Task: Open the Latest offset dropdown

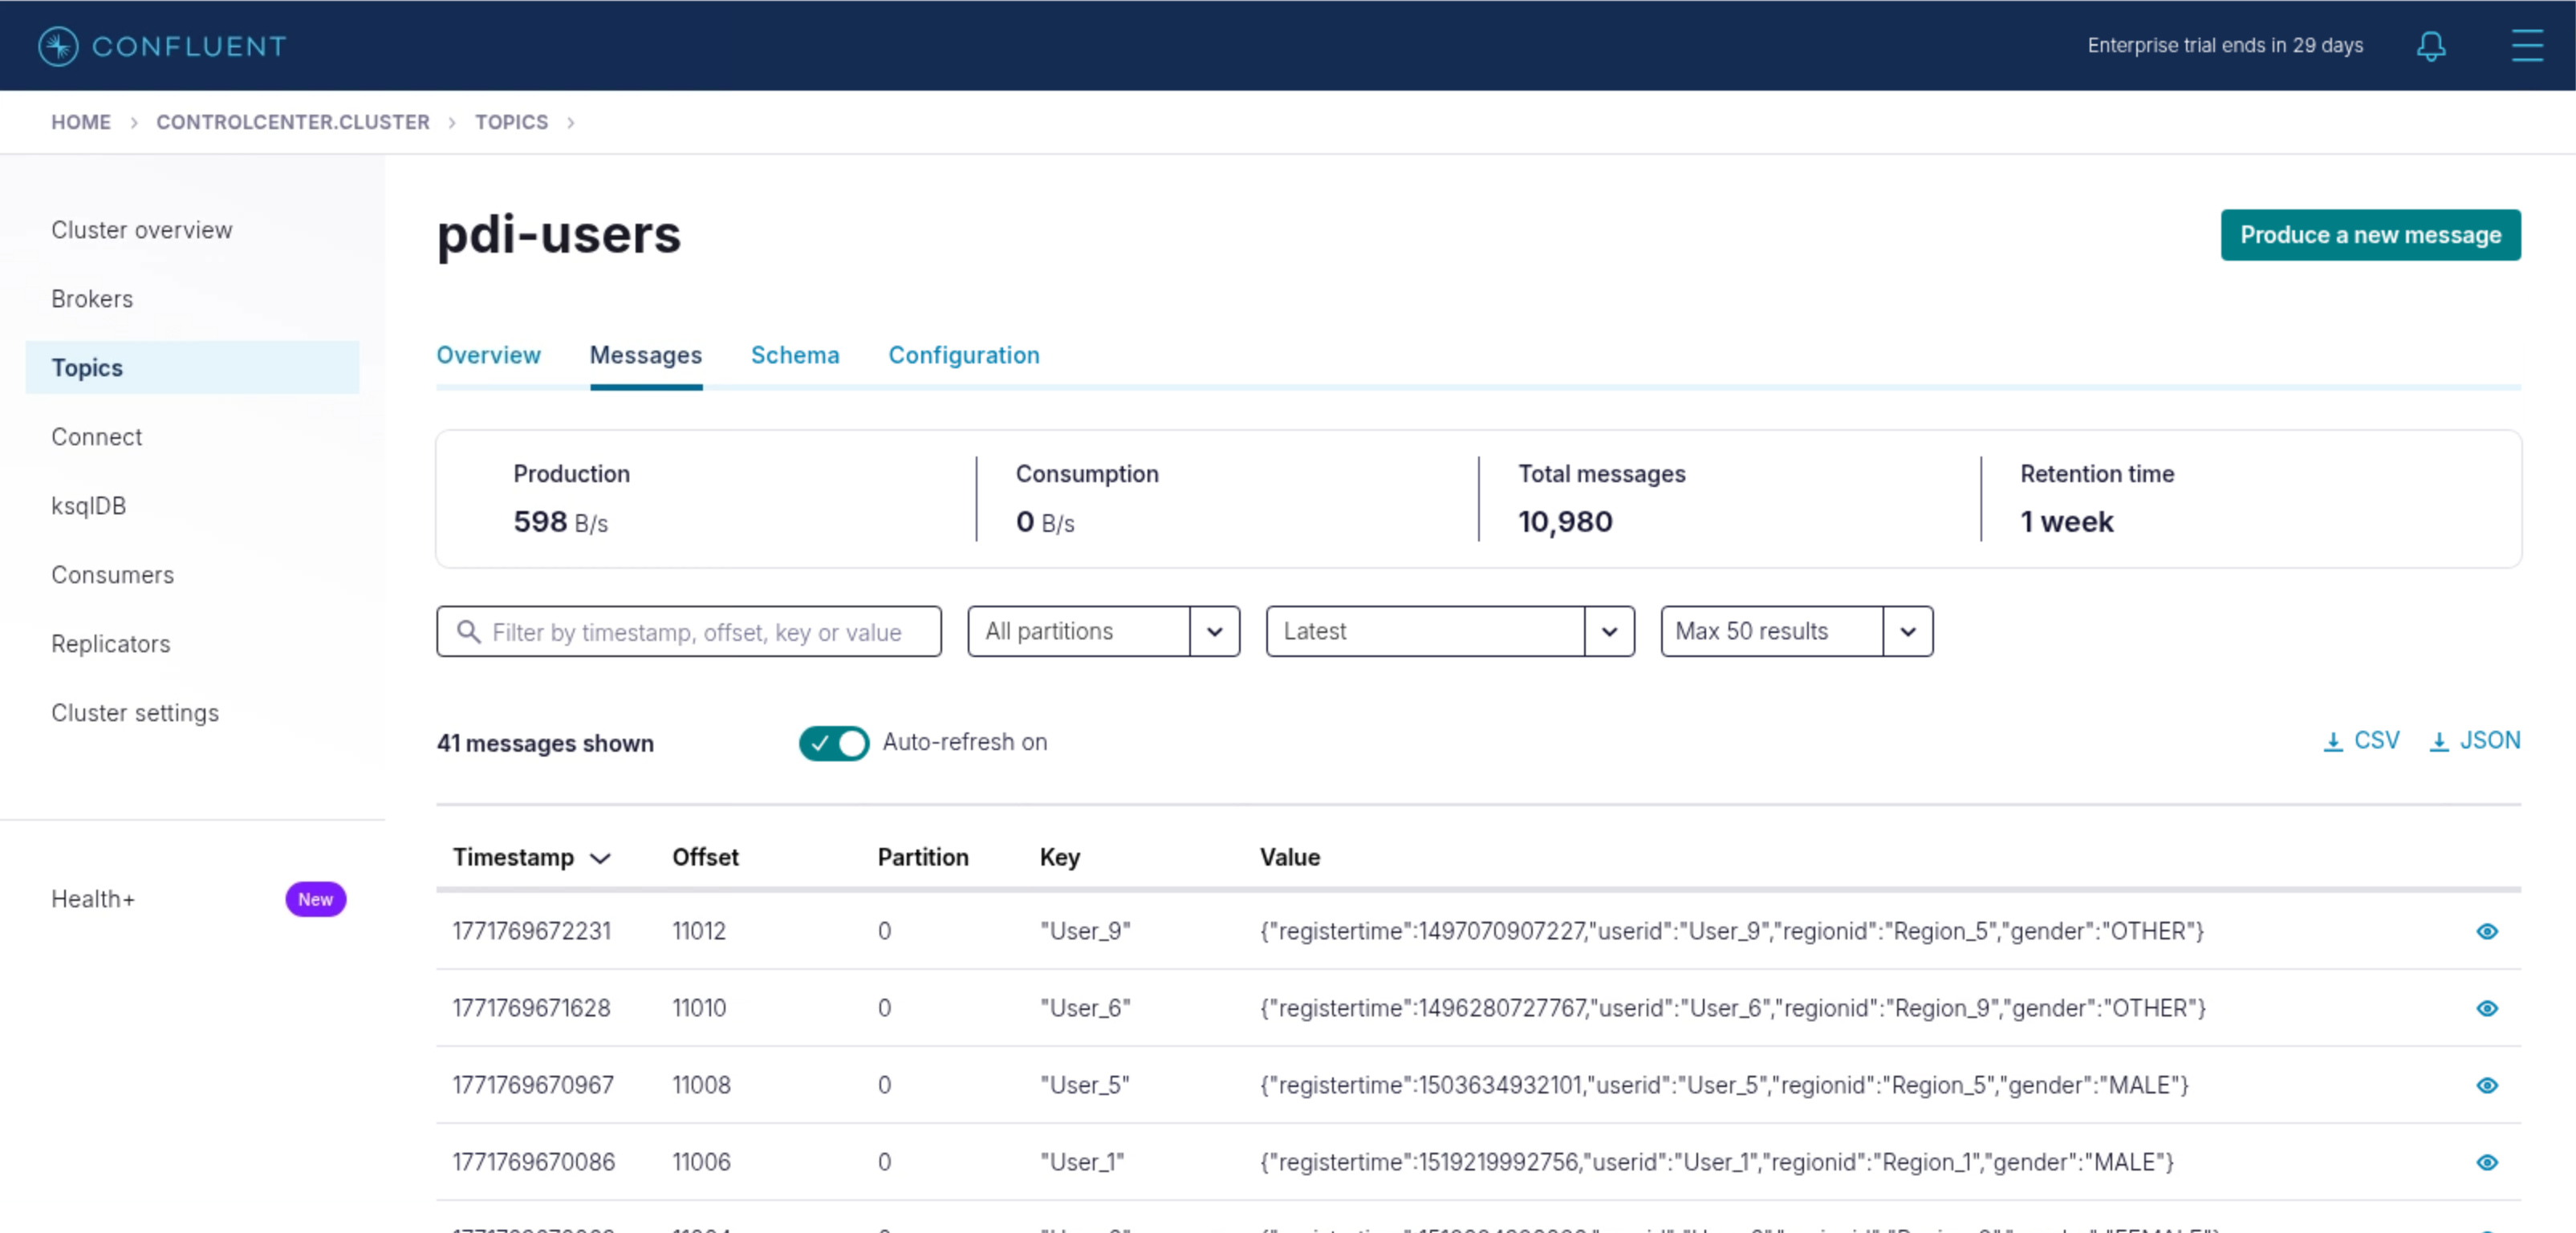Action: [x=1608, y=631]
